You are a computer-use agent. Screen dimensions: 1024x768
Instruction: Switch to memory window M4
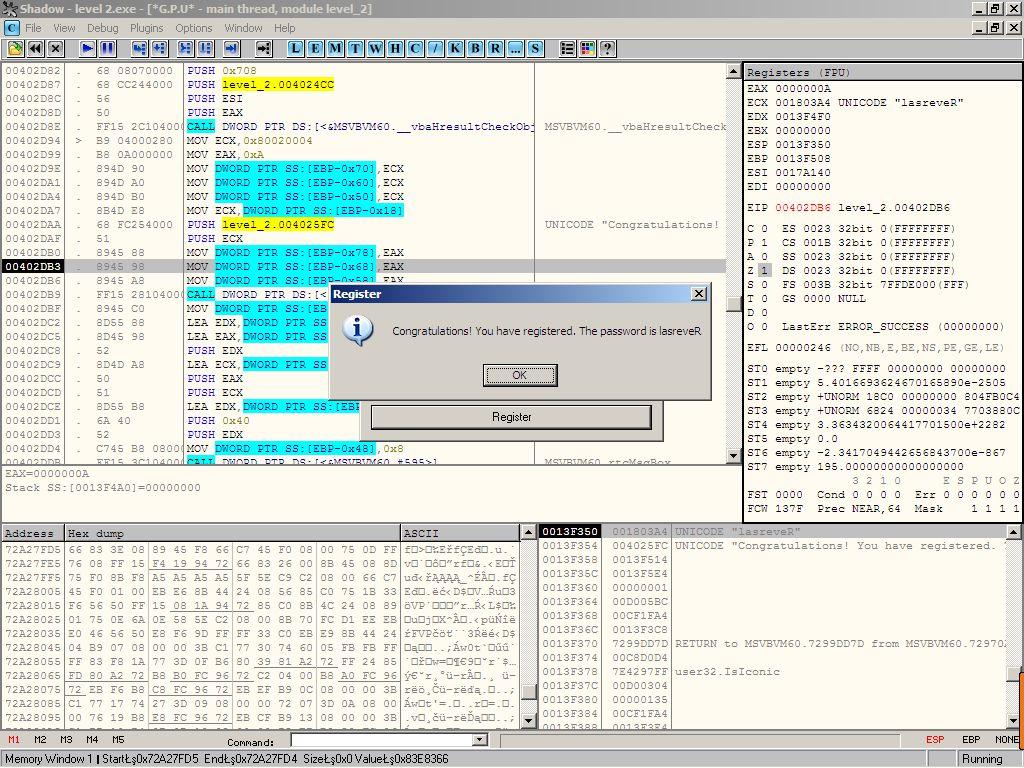pyautogui.click(x=91, y=739)
